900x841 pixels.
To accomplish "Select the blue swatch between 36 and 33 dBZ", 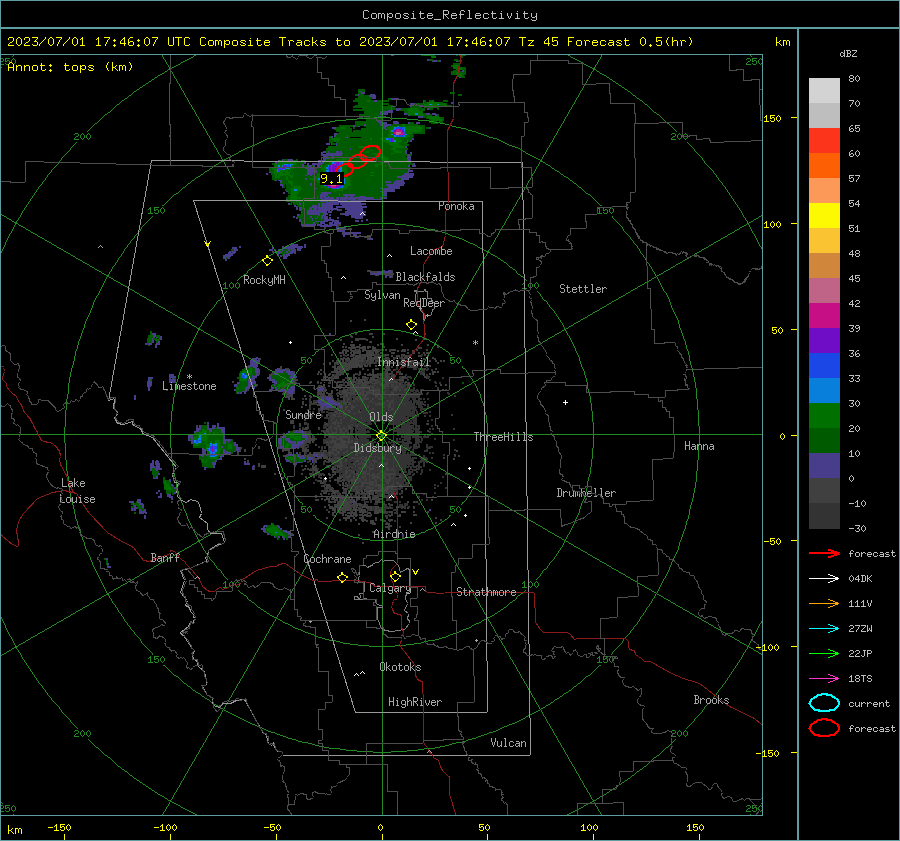I will [x=824, y=366].
